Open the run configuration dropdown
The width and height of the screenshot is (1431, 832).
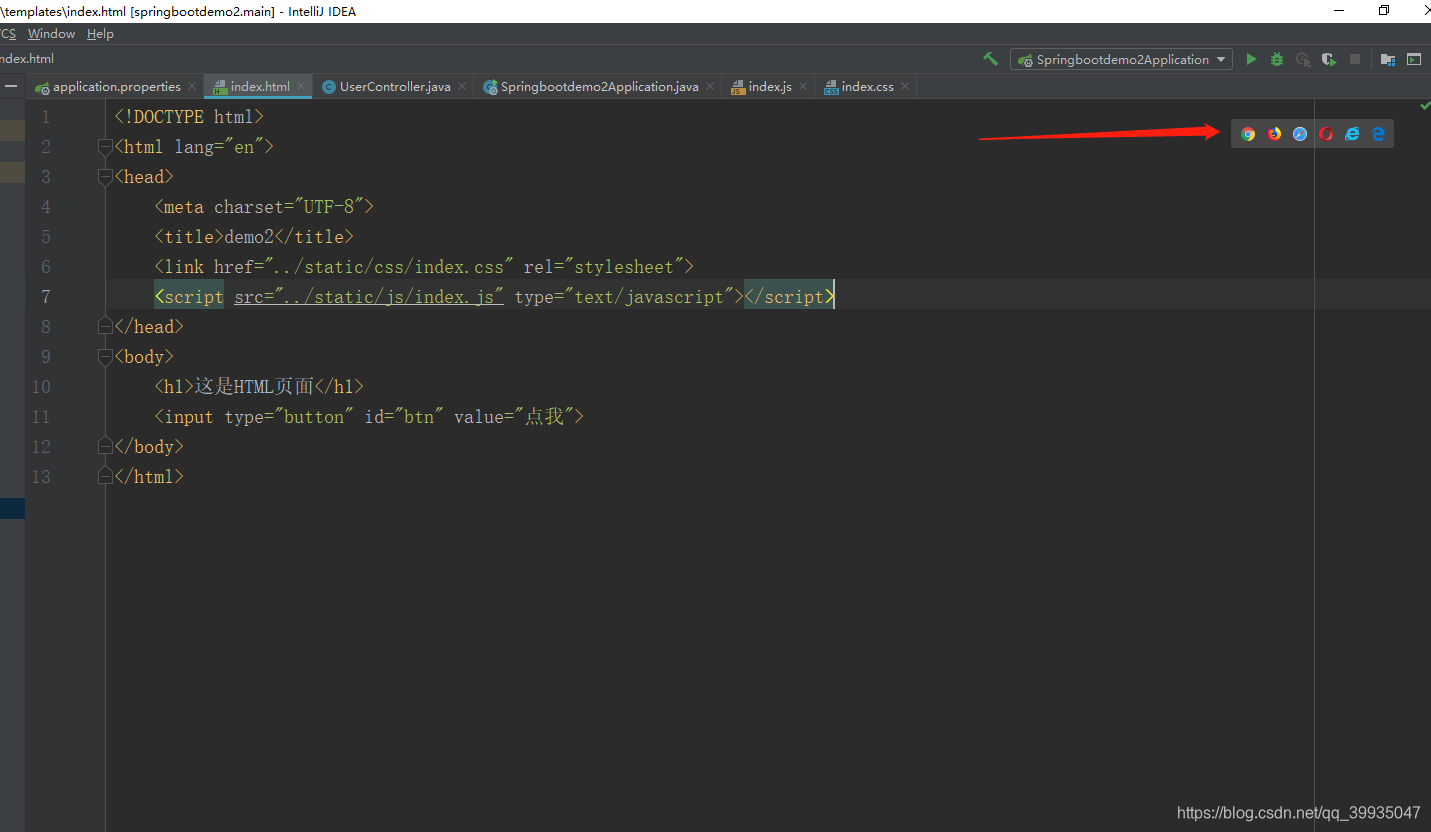[1121, 59]
